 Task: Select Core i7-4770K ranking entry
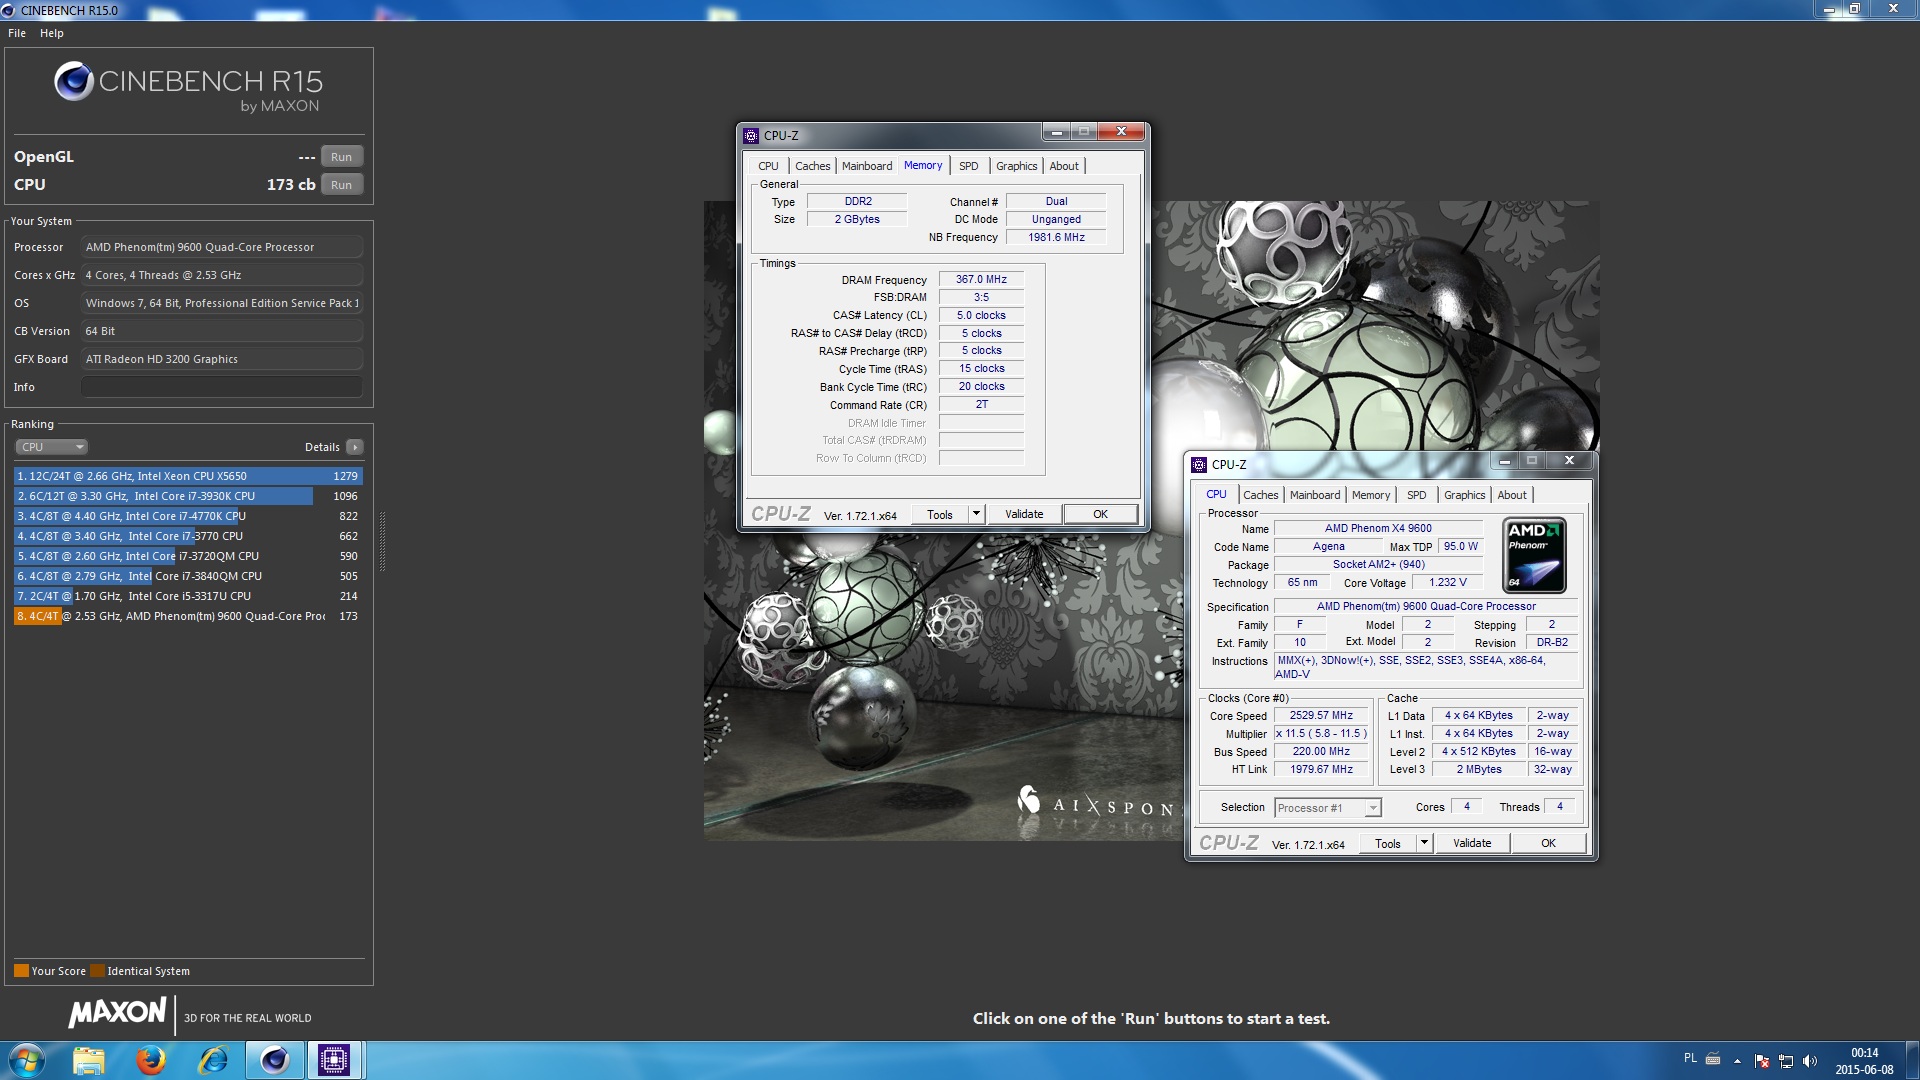[188, 516]
